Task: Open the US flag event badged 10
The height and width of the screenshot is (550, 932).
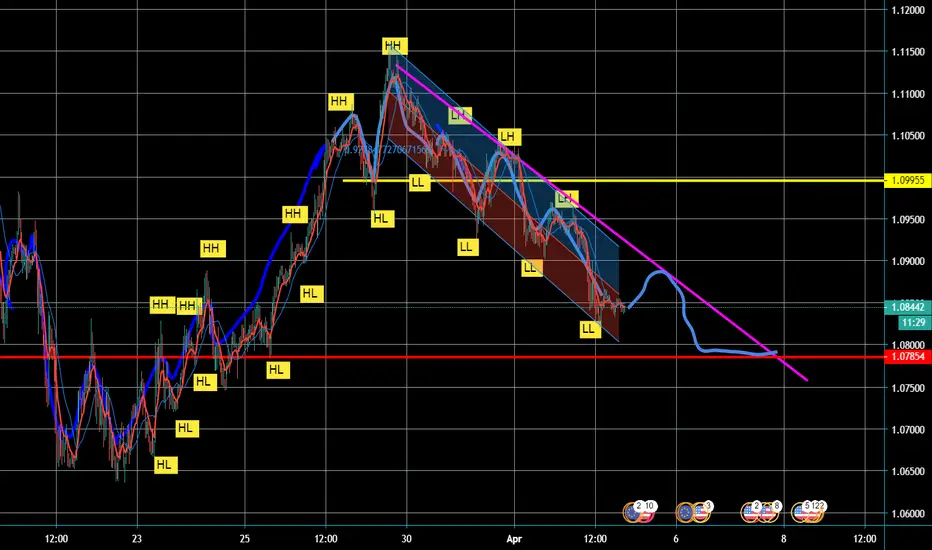Action: (x=647, y=514)
